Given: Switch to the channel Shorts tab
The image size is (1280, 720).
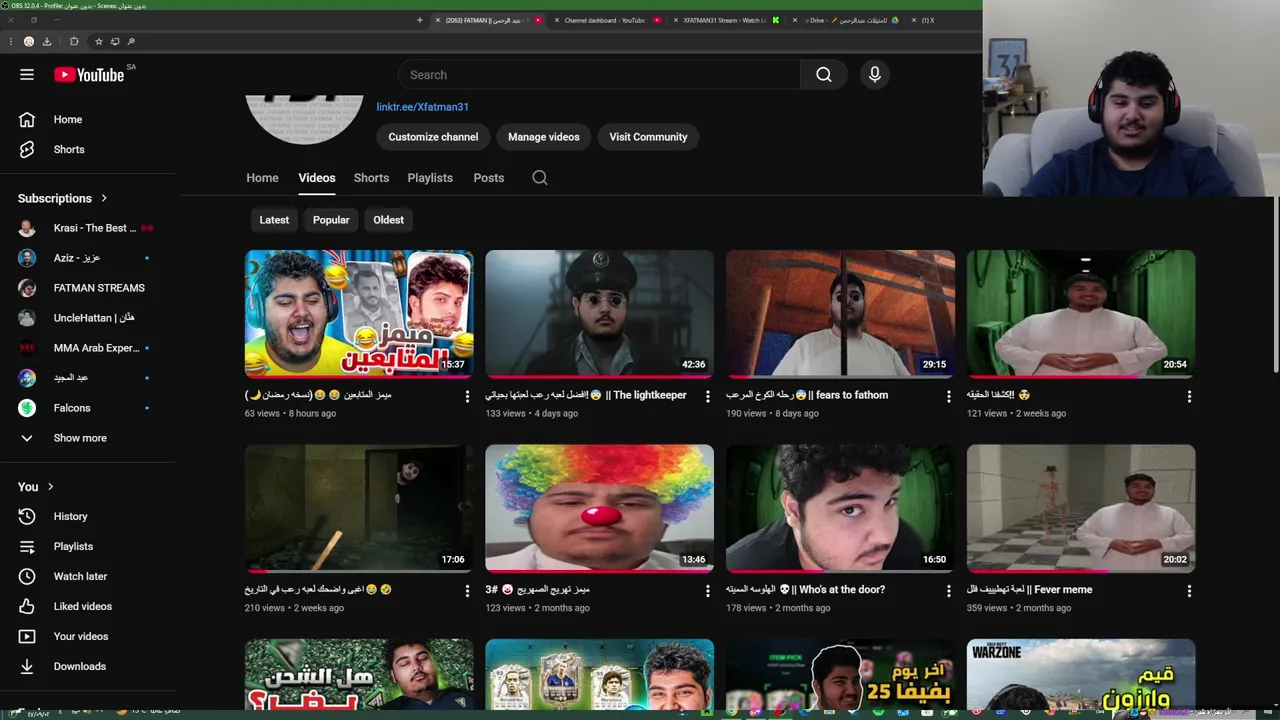Looking at the screenshot, I should point(371,178).
